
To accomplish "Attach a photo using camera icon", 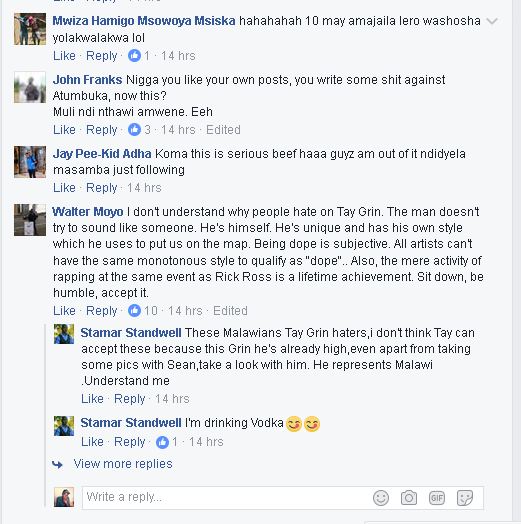I will [409, 498].
